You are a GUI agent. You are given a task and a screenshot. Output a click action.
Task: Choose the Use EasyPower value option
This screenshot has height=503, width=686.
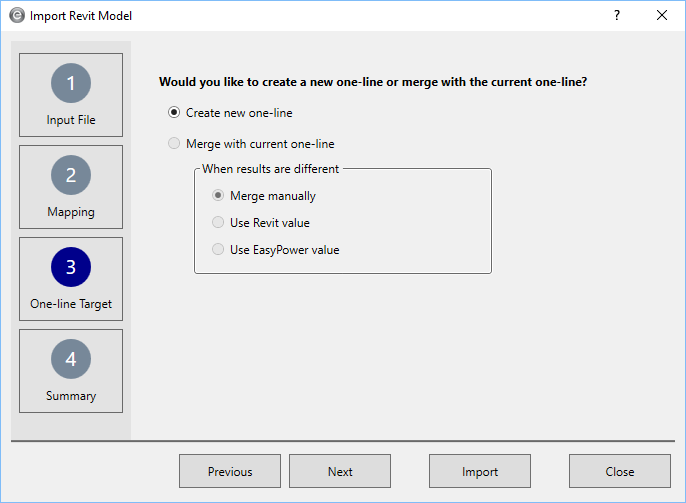coord(218,250)
